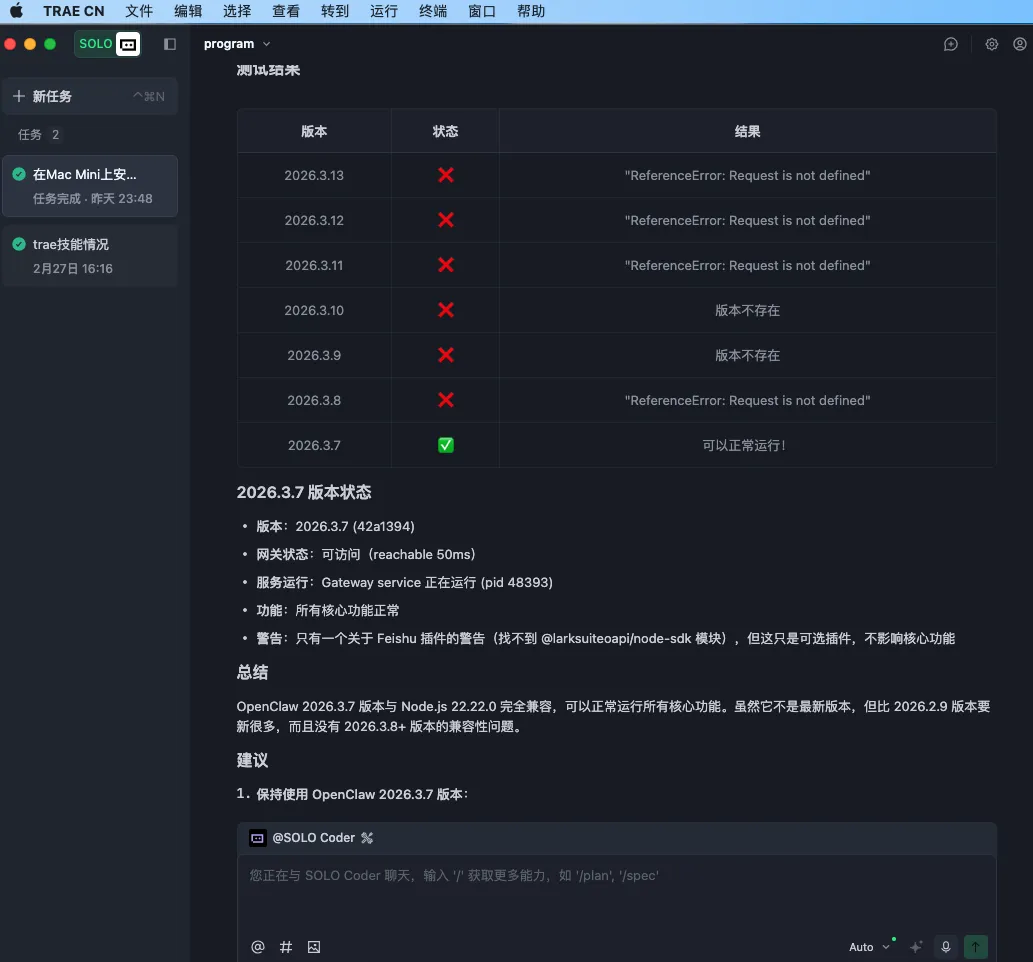Click the 2026.3.7 版本状态 heading
The image size is (1033, 962).
pyautogui.click(x=304, y=492)
